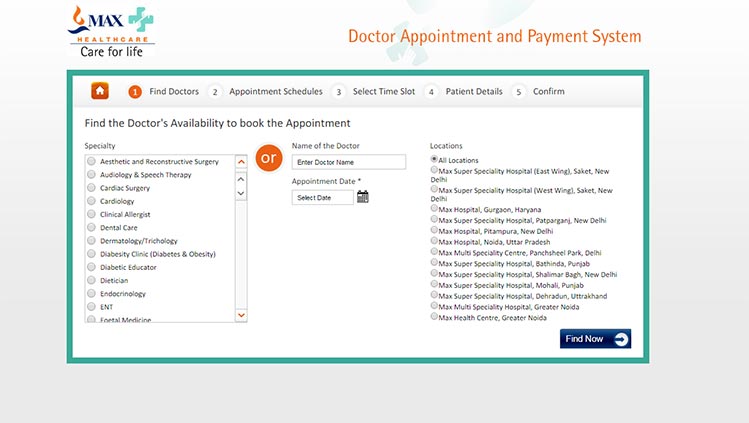Image resolution: width=749 pixels, height=423 pixels.
Task: Select Max Health Centre, Greater Noida
Action: click(x=434, y=317)
